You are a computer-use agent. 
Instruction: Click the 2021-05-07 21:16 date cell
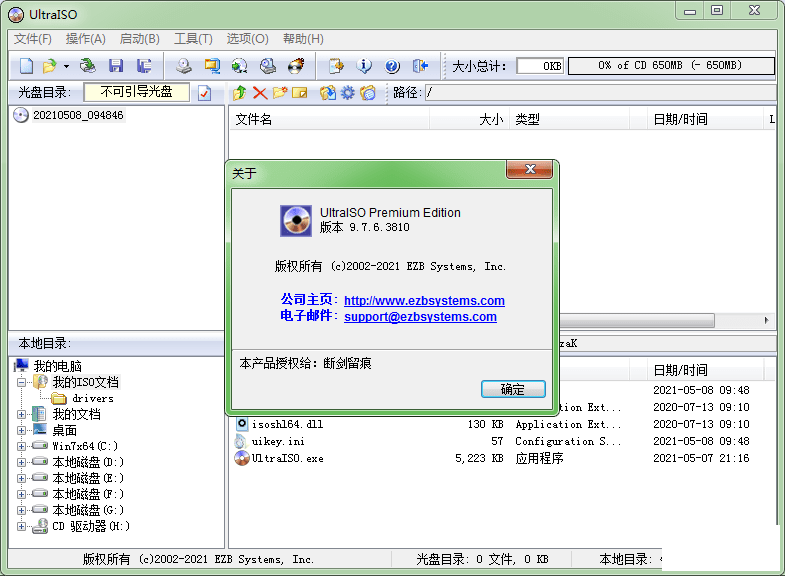tap(701, 458)
